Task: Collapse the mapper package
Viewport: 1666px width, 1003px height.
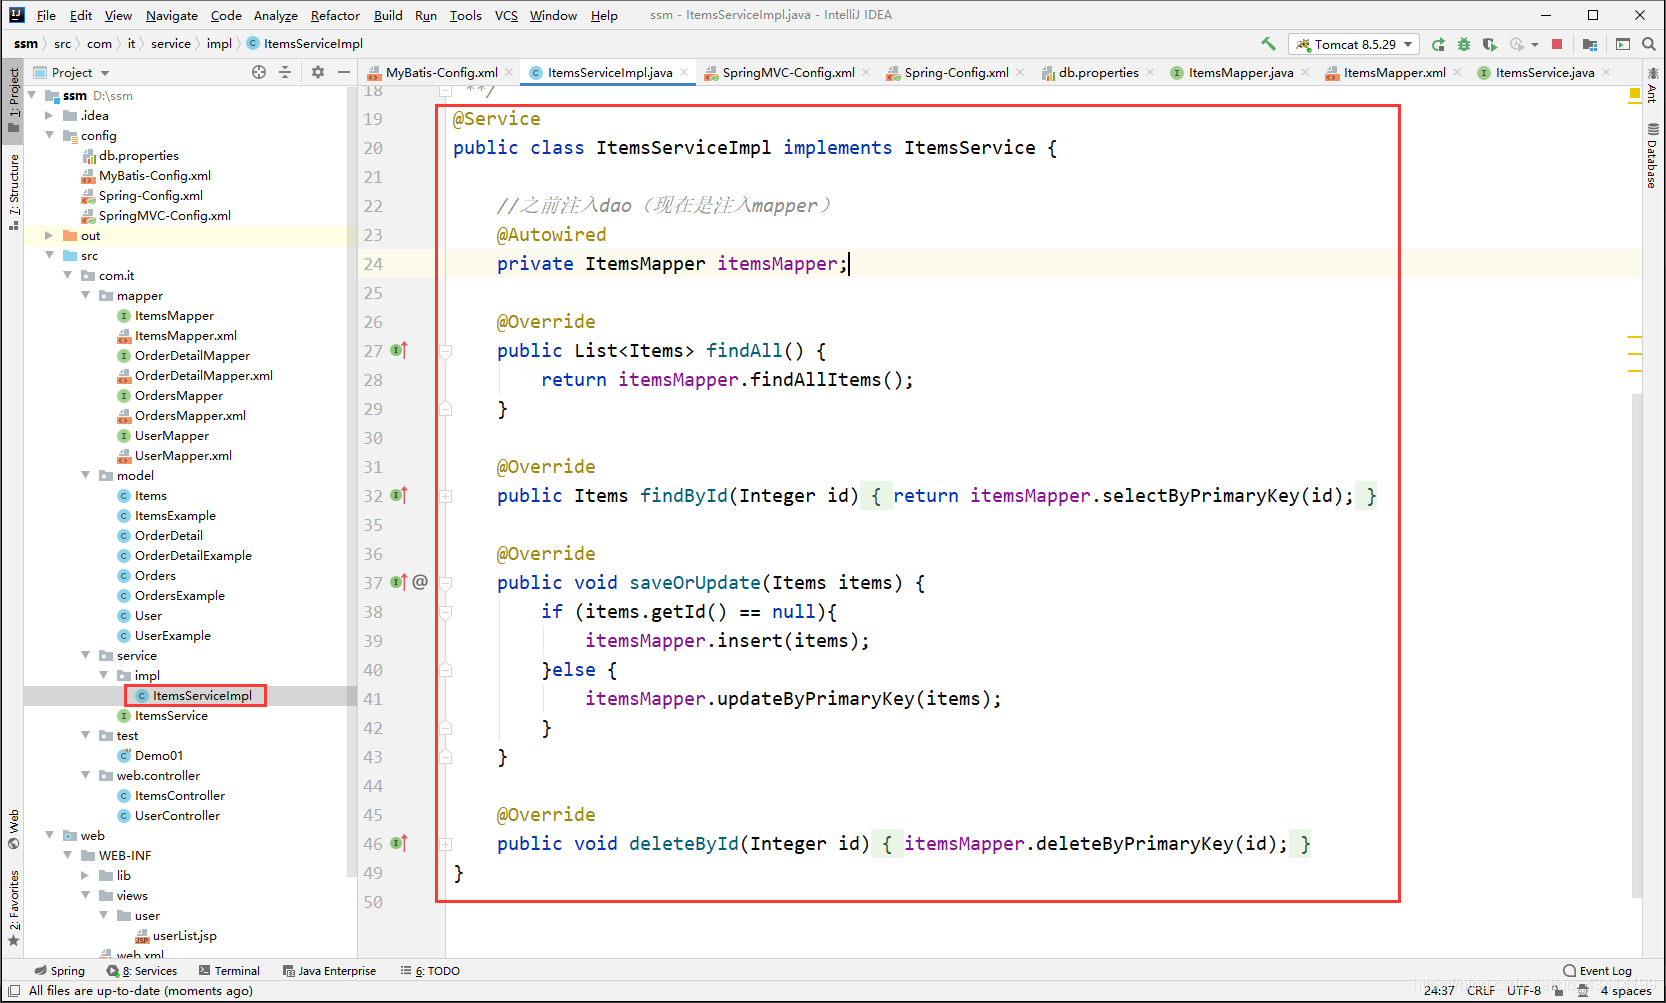Action: [x=85, y=295]
